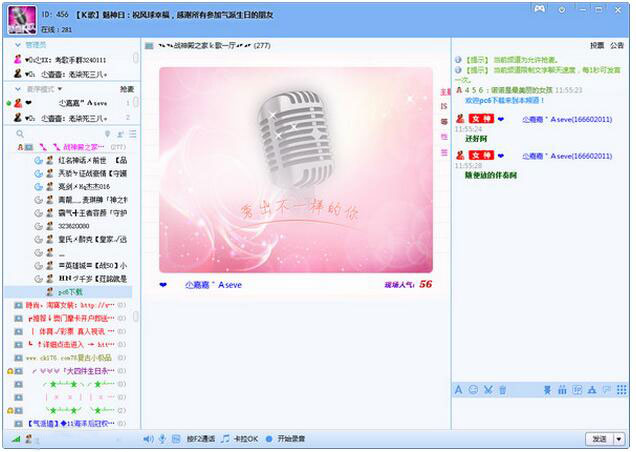636x452 pixels.
Task: Click username link in 11:55:28 message
Action: point(567,156)
